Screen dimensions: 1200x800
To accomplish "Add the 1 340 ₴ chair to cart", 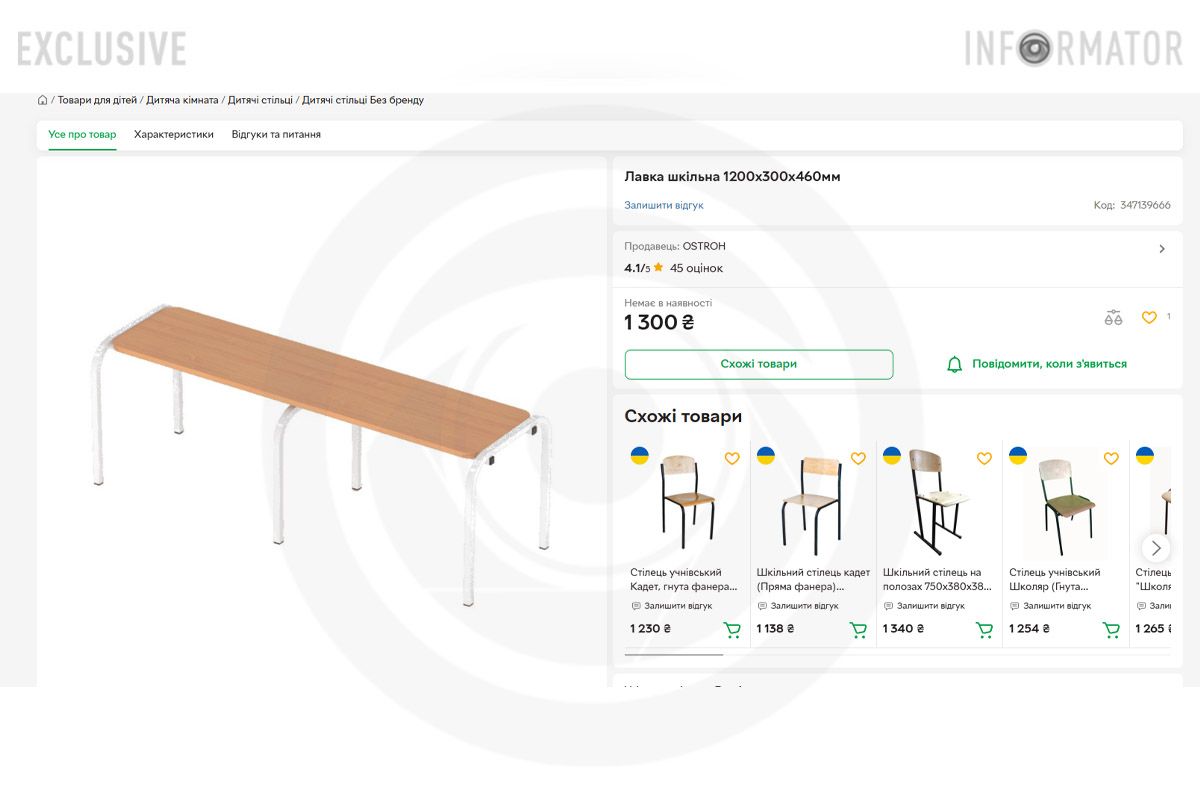I will [x=984, y=630].
